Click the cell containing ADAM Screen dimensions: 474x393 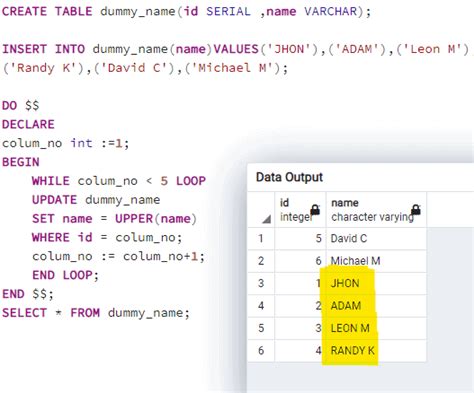376,306
